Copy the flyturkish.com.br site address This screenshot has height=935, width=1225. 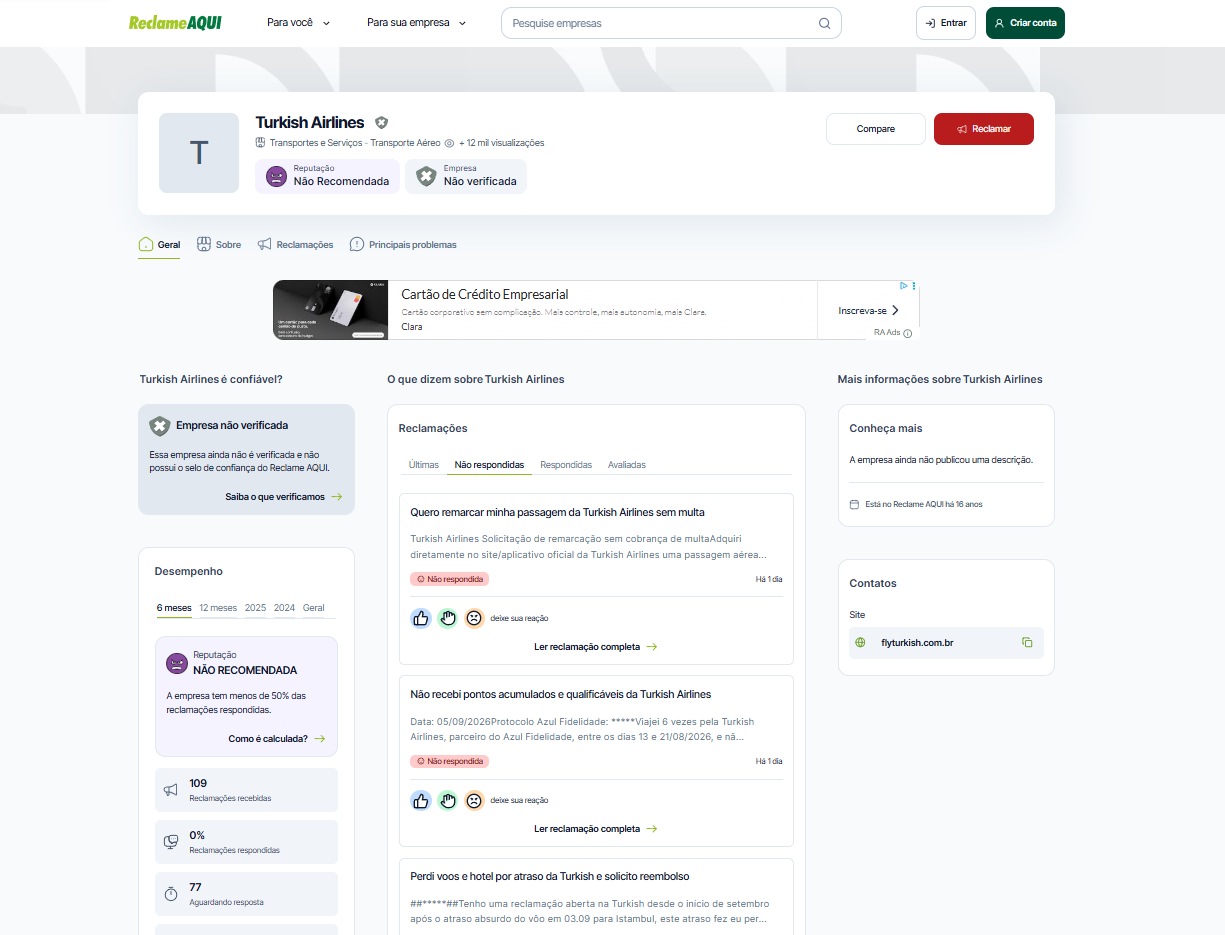coord(1027,642)
